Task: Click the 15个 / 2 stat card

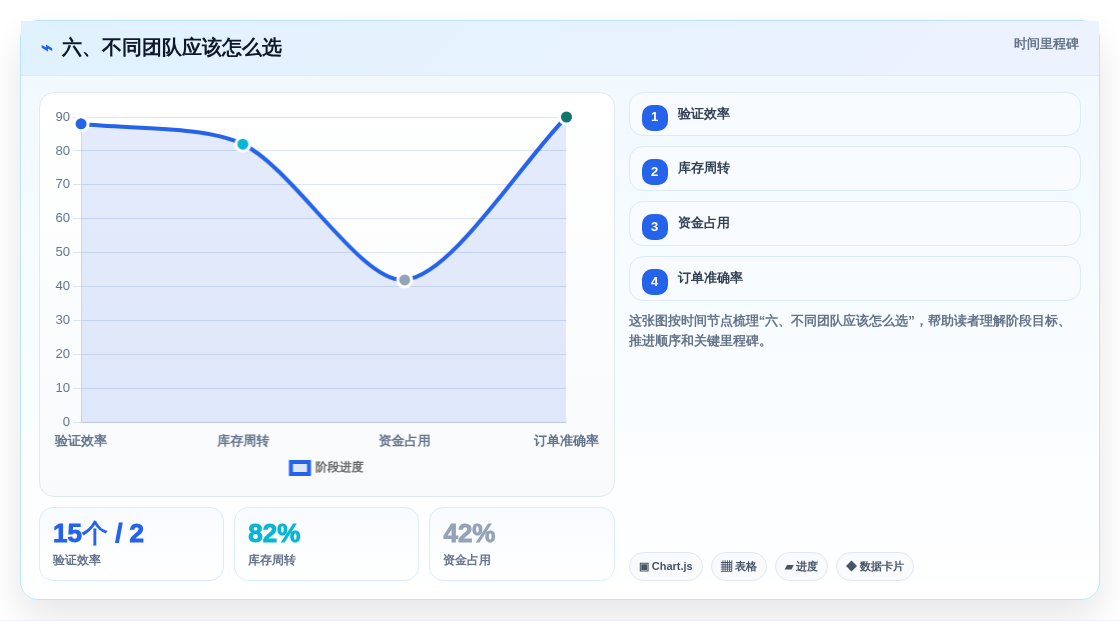Action: click(131, 544)
